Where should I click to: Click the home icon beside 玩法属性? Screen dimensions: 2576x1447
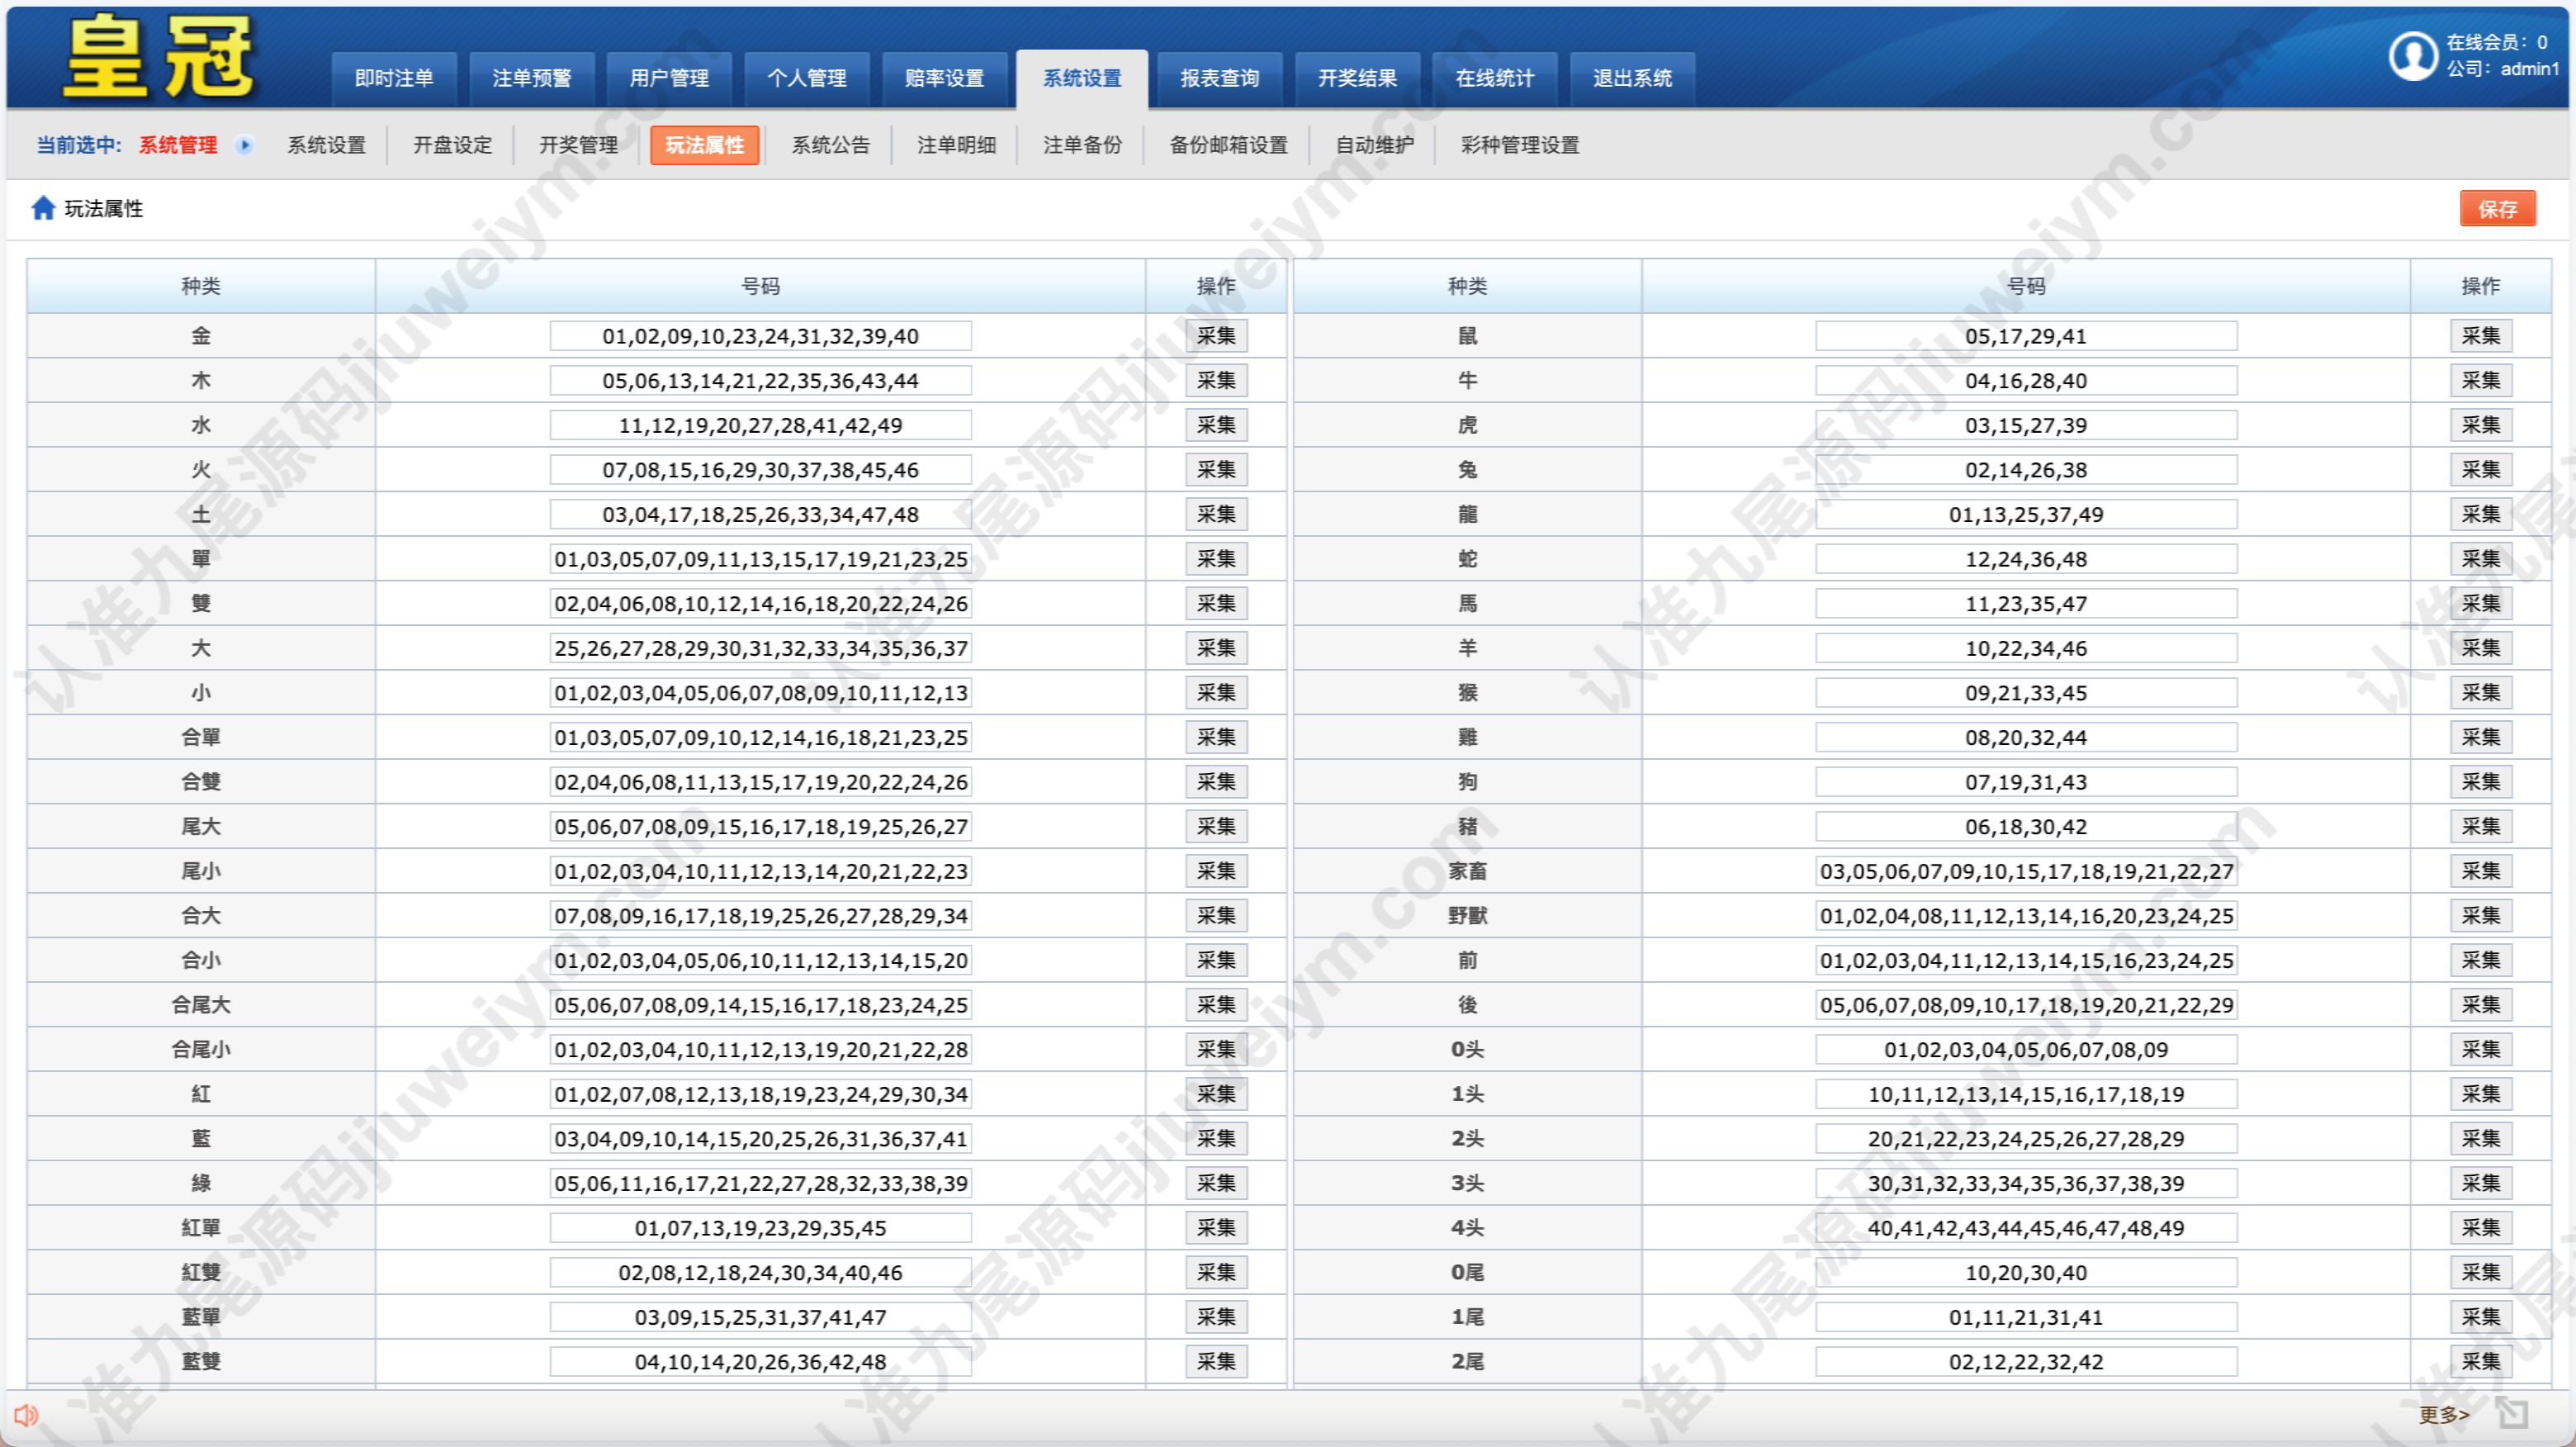tap(43, 208)
